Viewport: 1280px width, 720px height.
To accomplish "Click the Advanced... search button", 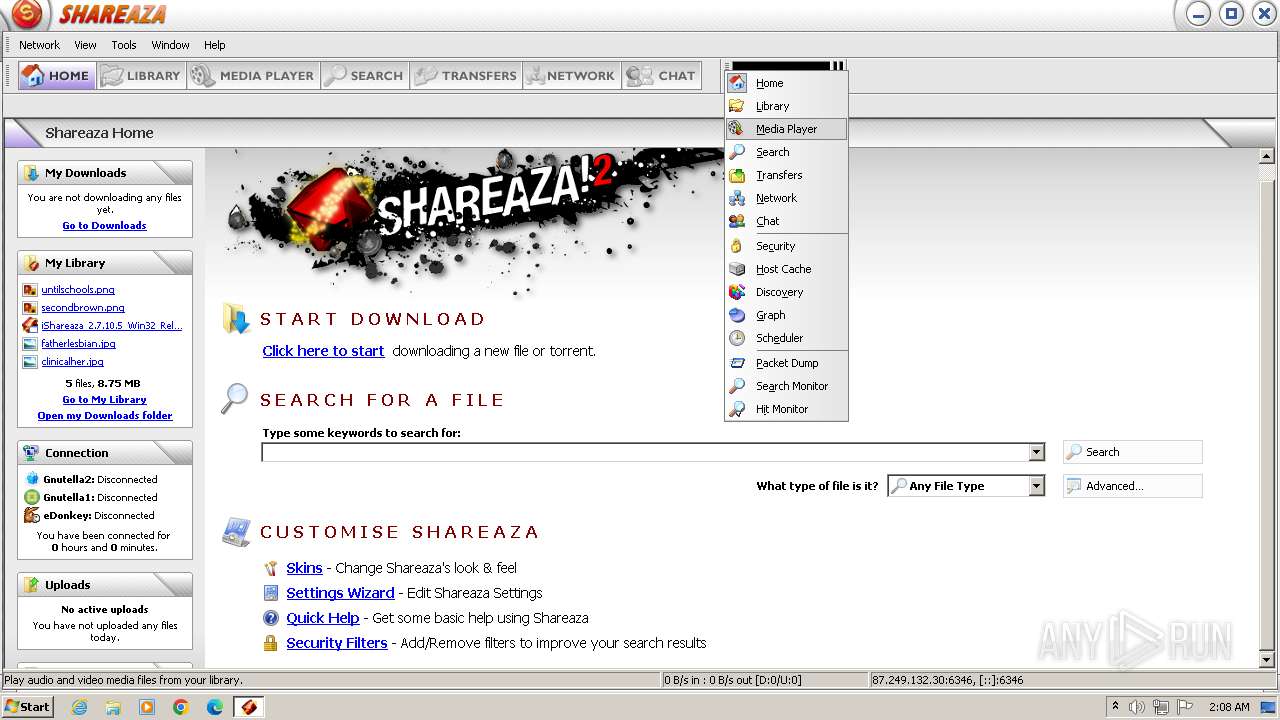I will click(x=1132, y=486).
